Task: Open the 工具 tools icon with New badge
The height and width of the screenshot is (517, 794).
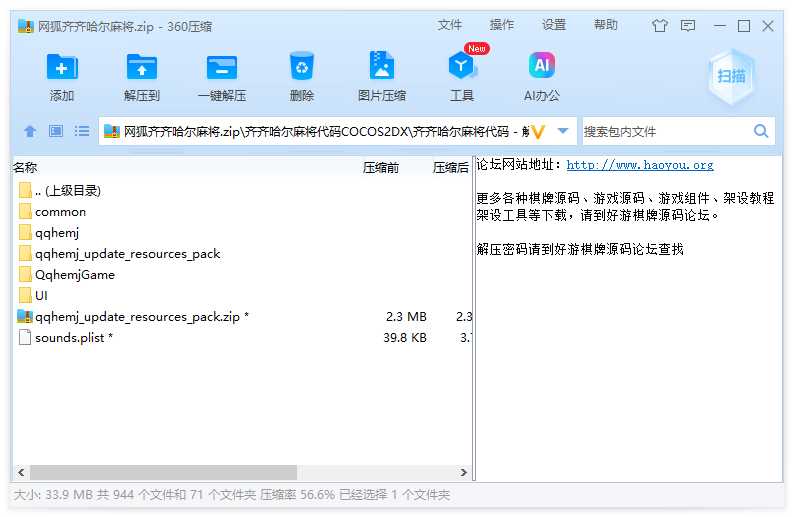Action: click(462, 66)
